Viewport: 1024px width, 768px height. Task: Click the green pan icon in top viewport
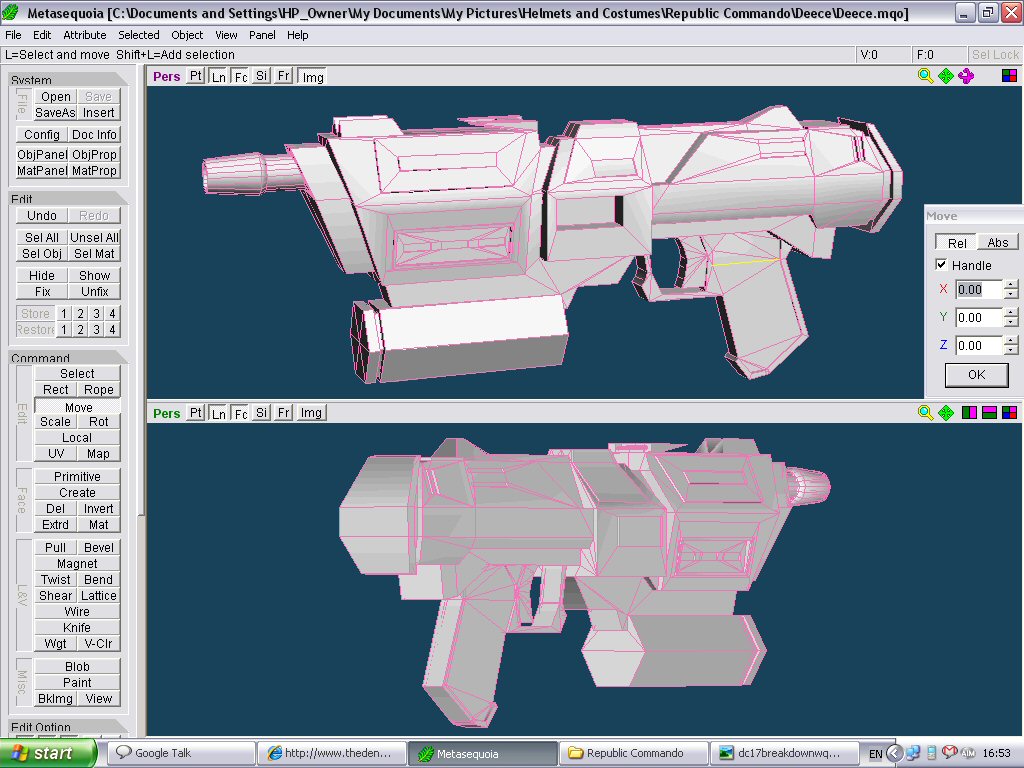point(946,76)
